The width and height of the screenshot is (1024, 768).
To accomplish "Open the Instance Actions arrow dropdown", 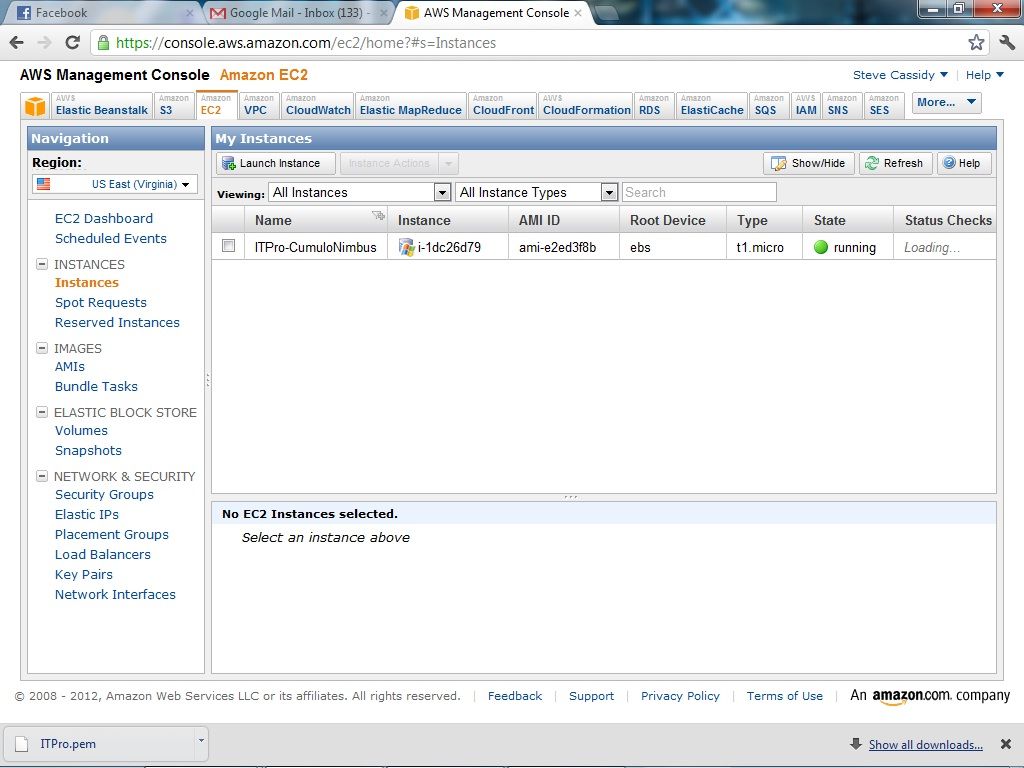I will point(448,163).
